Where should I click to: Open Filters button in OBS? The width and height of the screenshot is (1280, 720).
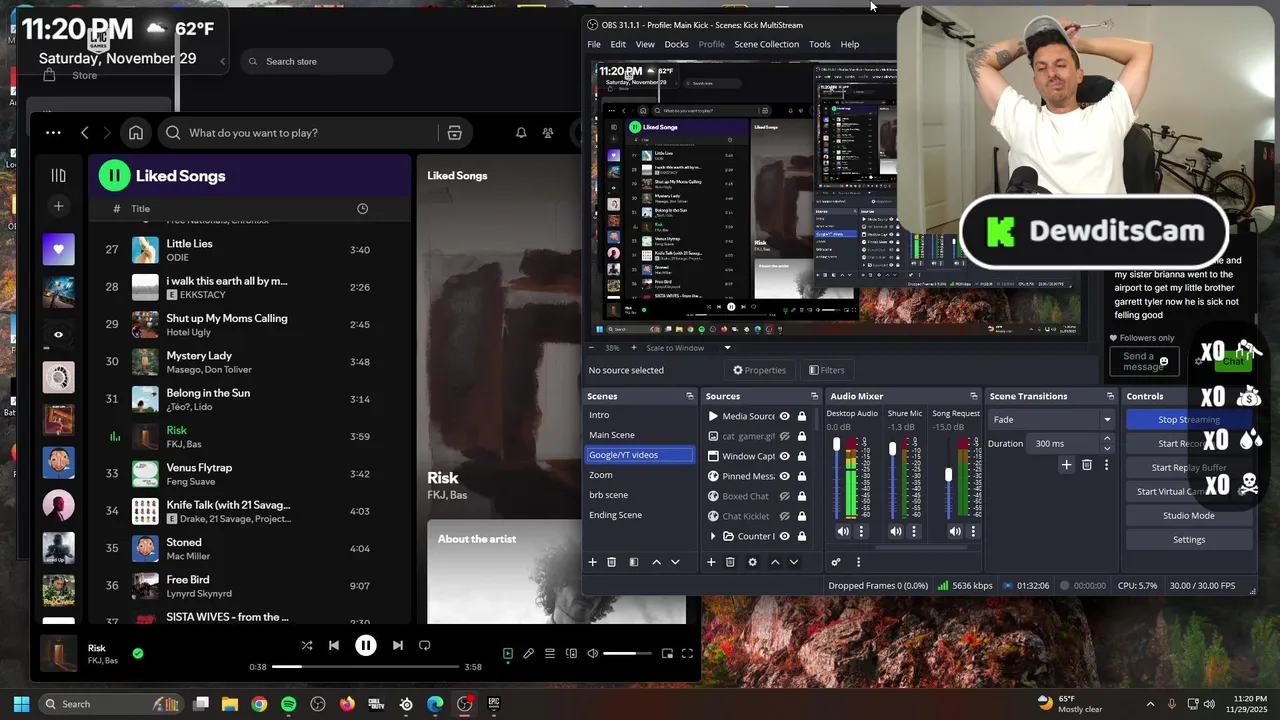click(826, 370)
